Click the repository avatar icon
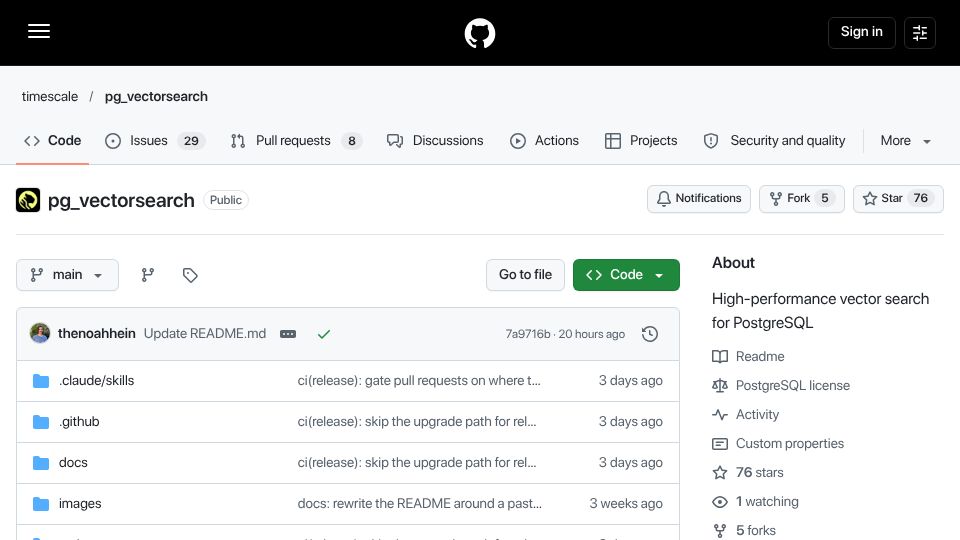This screenshot has width=960, height=540. click(28, 200)
